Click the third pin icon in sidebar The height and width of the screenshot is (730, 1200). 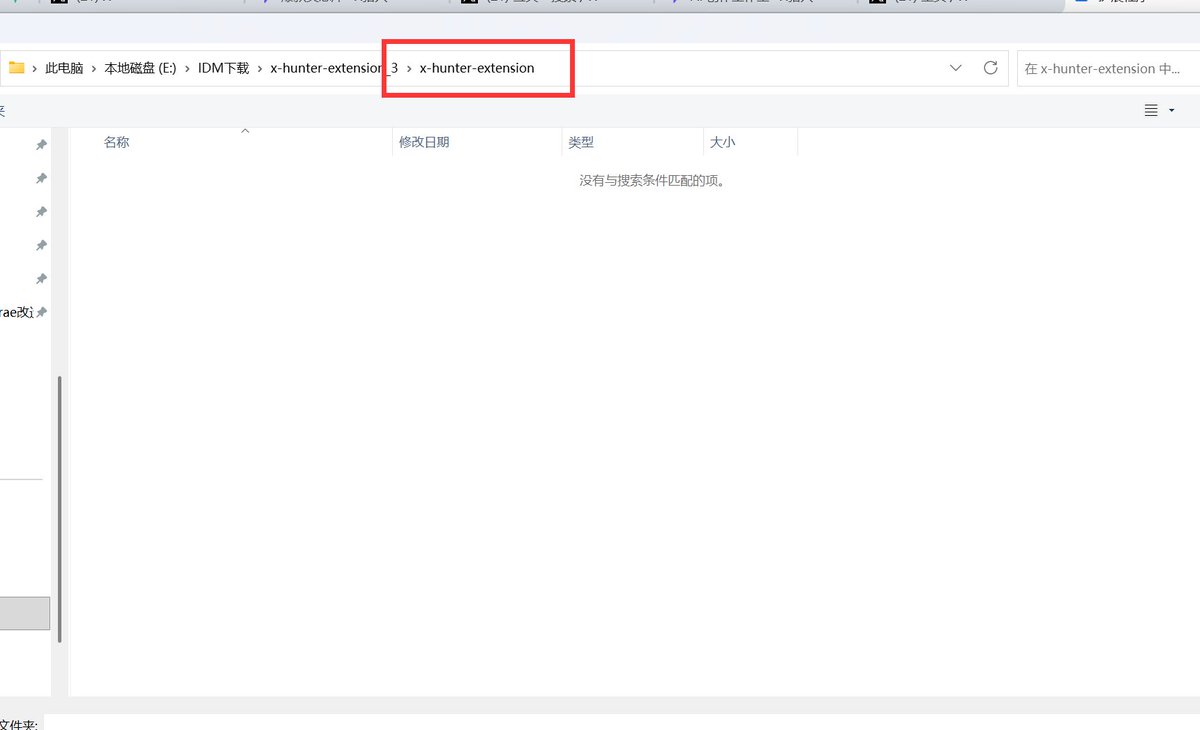pos(41,212)
